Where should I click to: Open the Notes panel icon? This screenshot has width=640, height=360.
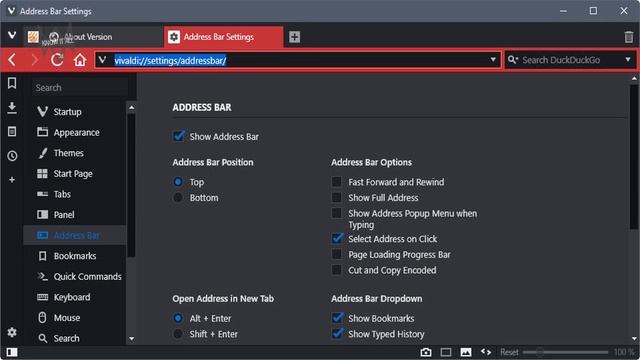12,131
